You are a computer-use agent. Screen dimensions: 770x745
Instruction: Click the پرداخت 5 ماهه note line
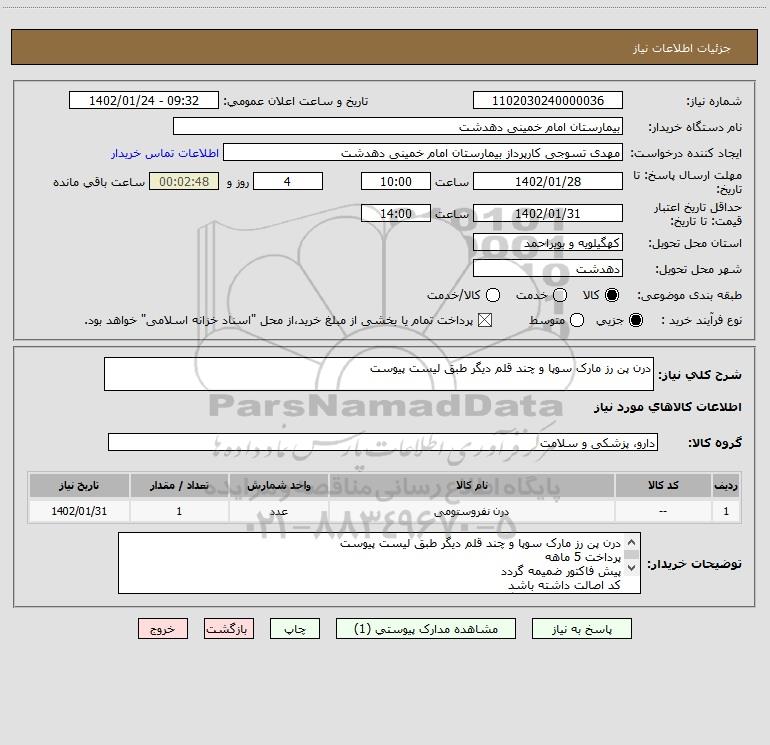coord(583,557)
